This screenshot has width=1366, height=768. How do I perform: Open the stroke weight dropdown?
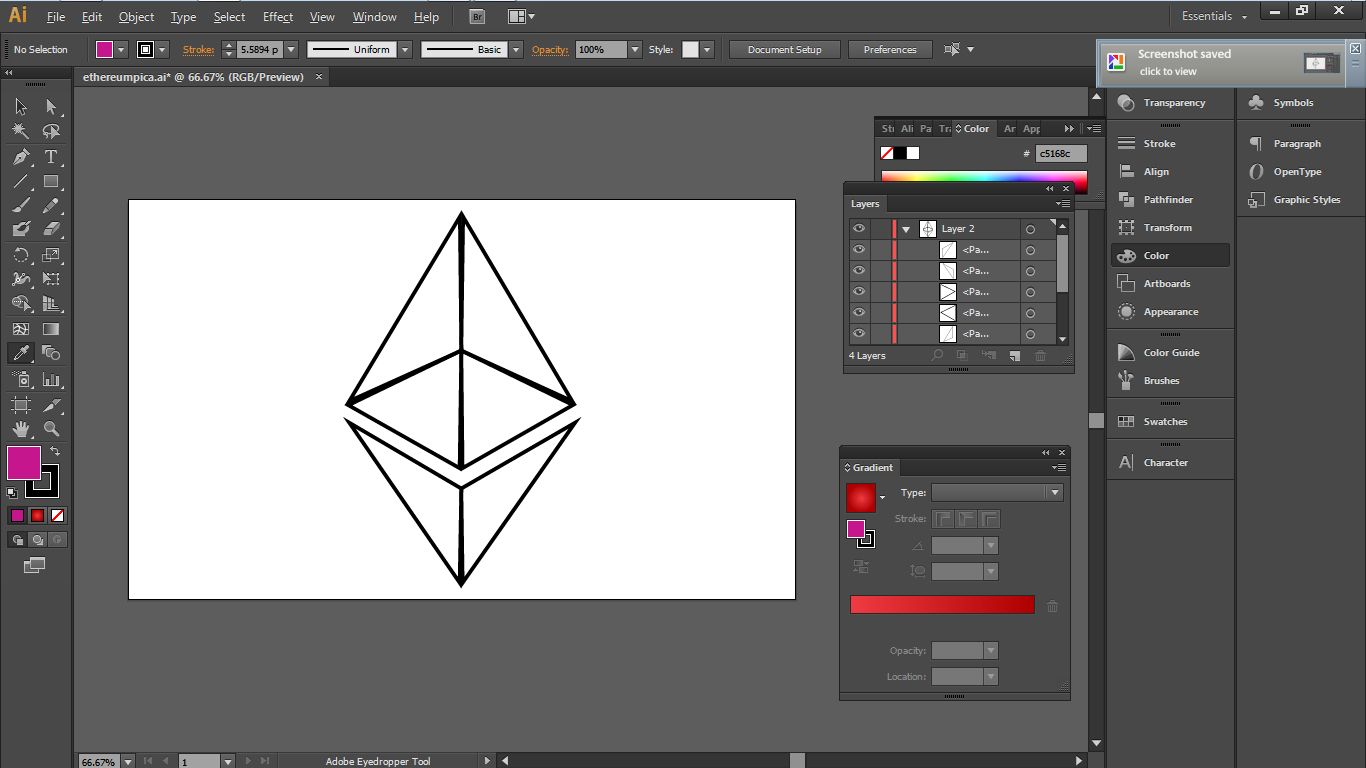[x=291, y=49]
